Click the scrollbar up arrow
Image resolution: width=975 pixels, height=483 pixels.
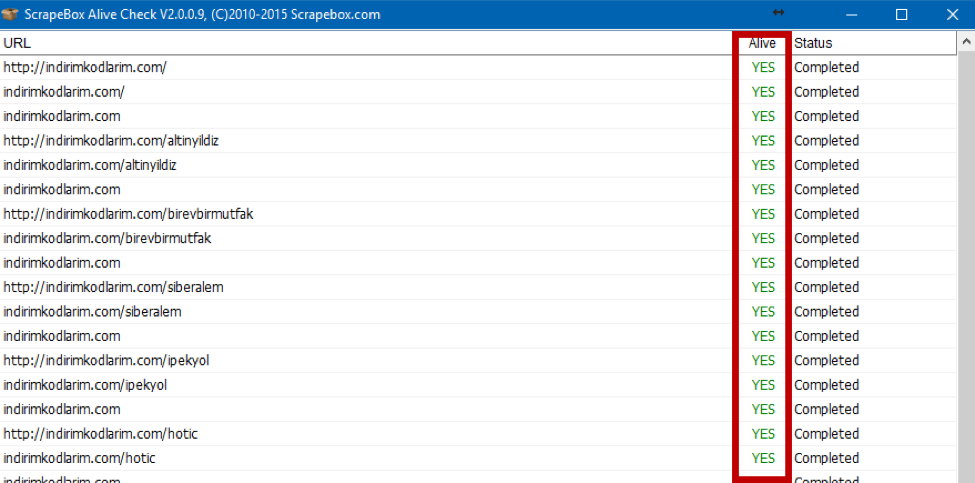966,42
